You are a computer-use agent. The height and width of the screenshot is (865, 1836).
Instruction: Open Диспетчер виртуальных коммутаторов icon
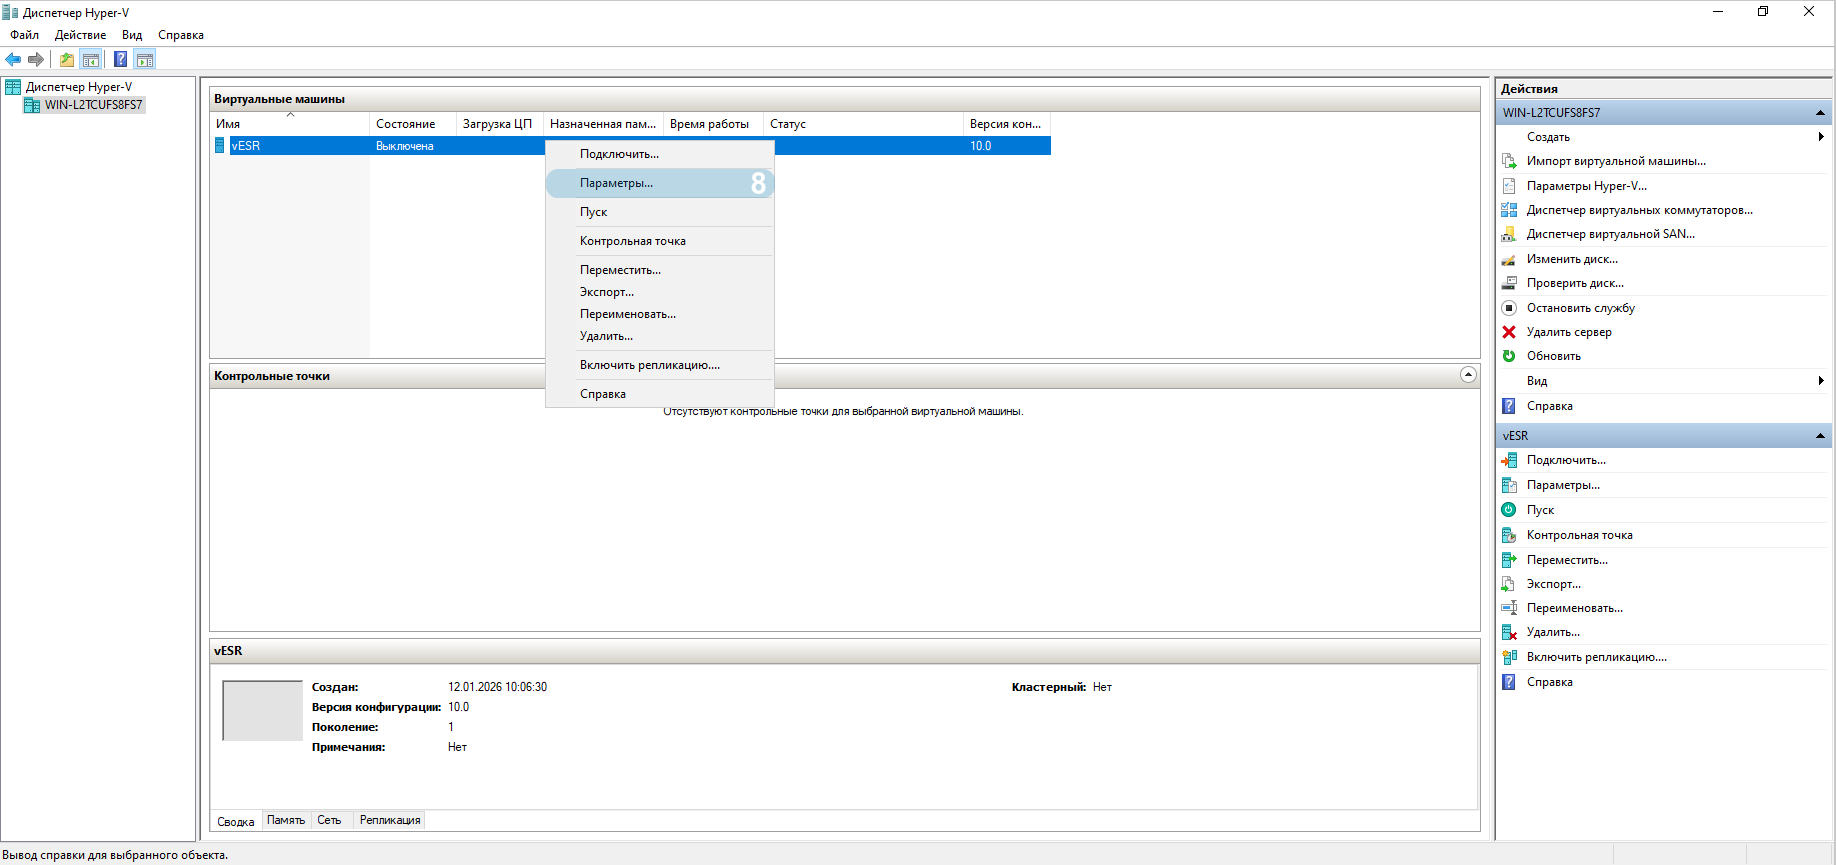tap(1509, 210)
